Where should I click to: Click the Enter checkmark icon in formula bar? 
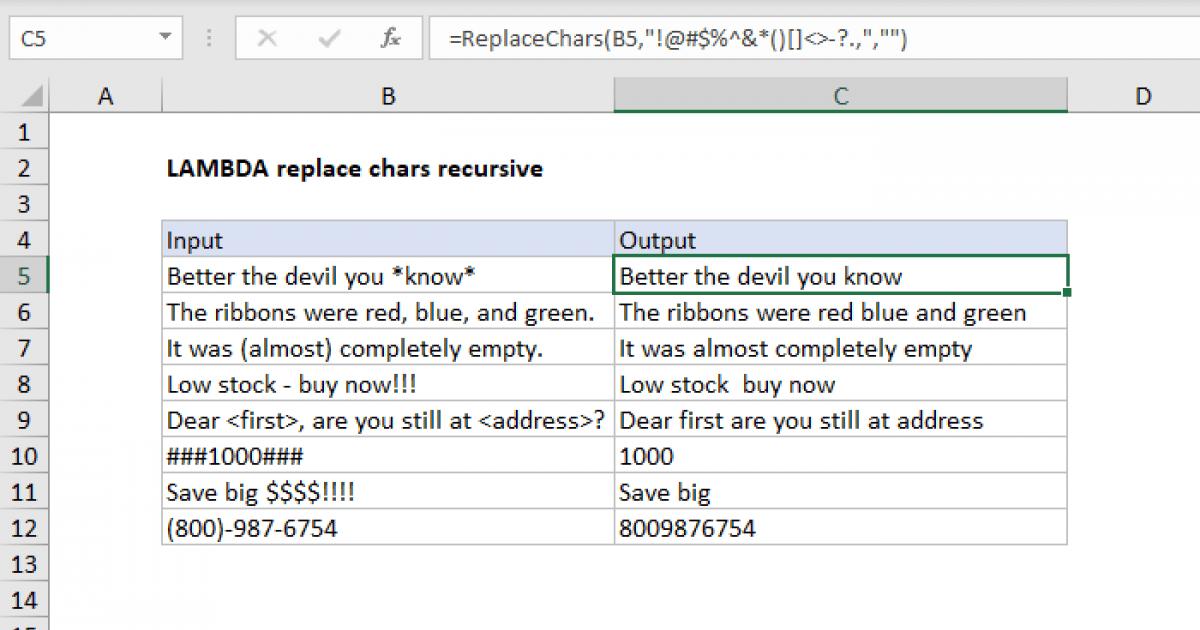click(328, 38)
